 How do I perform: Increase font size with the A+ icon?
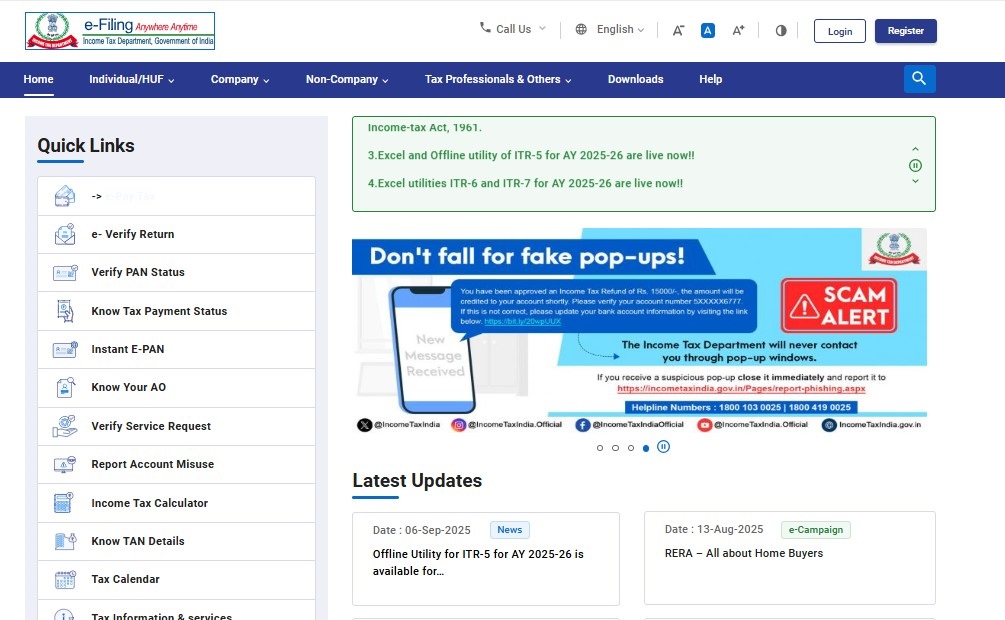[738, 30]
